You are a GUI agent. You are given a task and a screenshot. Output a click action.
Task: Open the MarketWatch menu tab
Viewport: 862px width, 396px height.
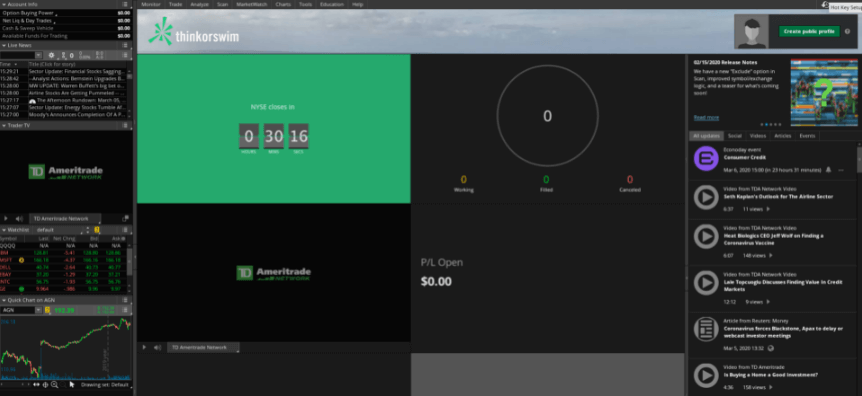251,4
